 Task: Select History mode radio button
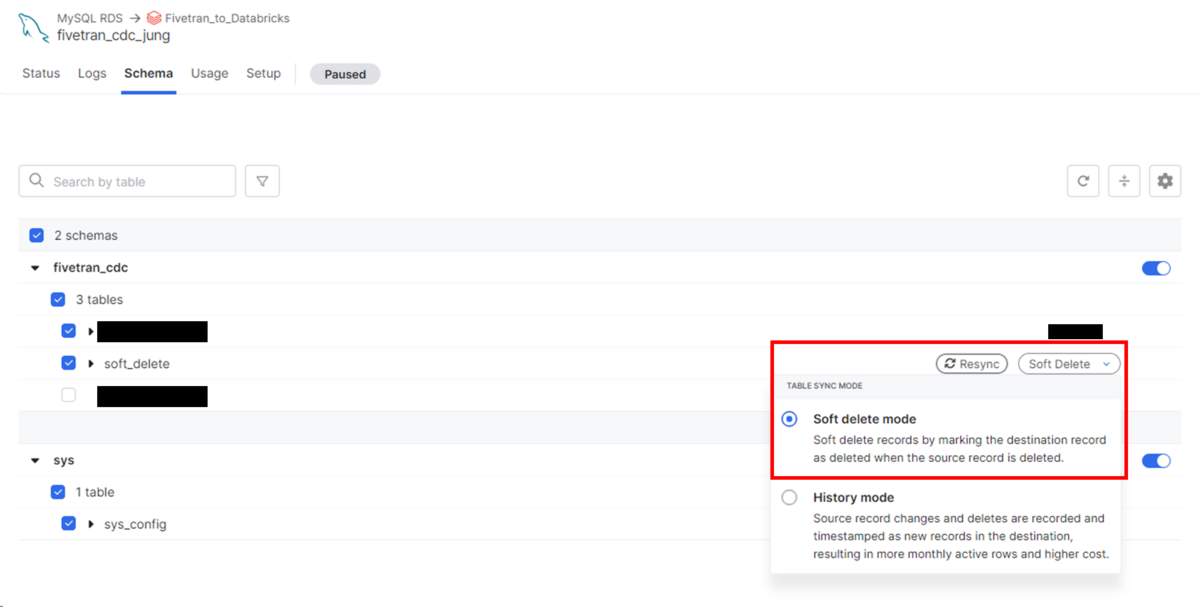[x=790, y=497]
